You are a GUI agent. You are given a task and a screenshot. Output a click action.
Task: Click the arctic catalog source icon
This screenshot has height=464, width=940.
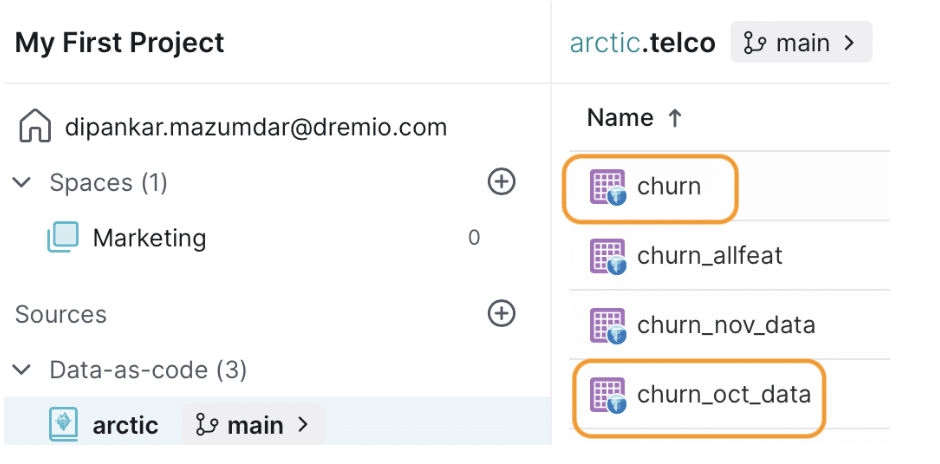[64, 424]
